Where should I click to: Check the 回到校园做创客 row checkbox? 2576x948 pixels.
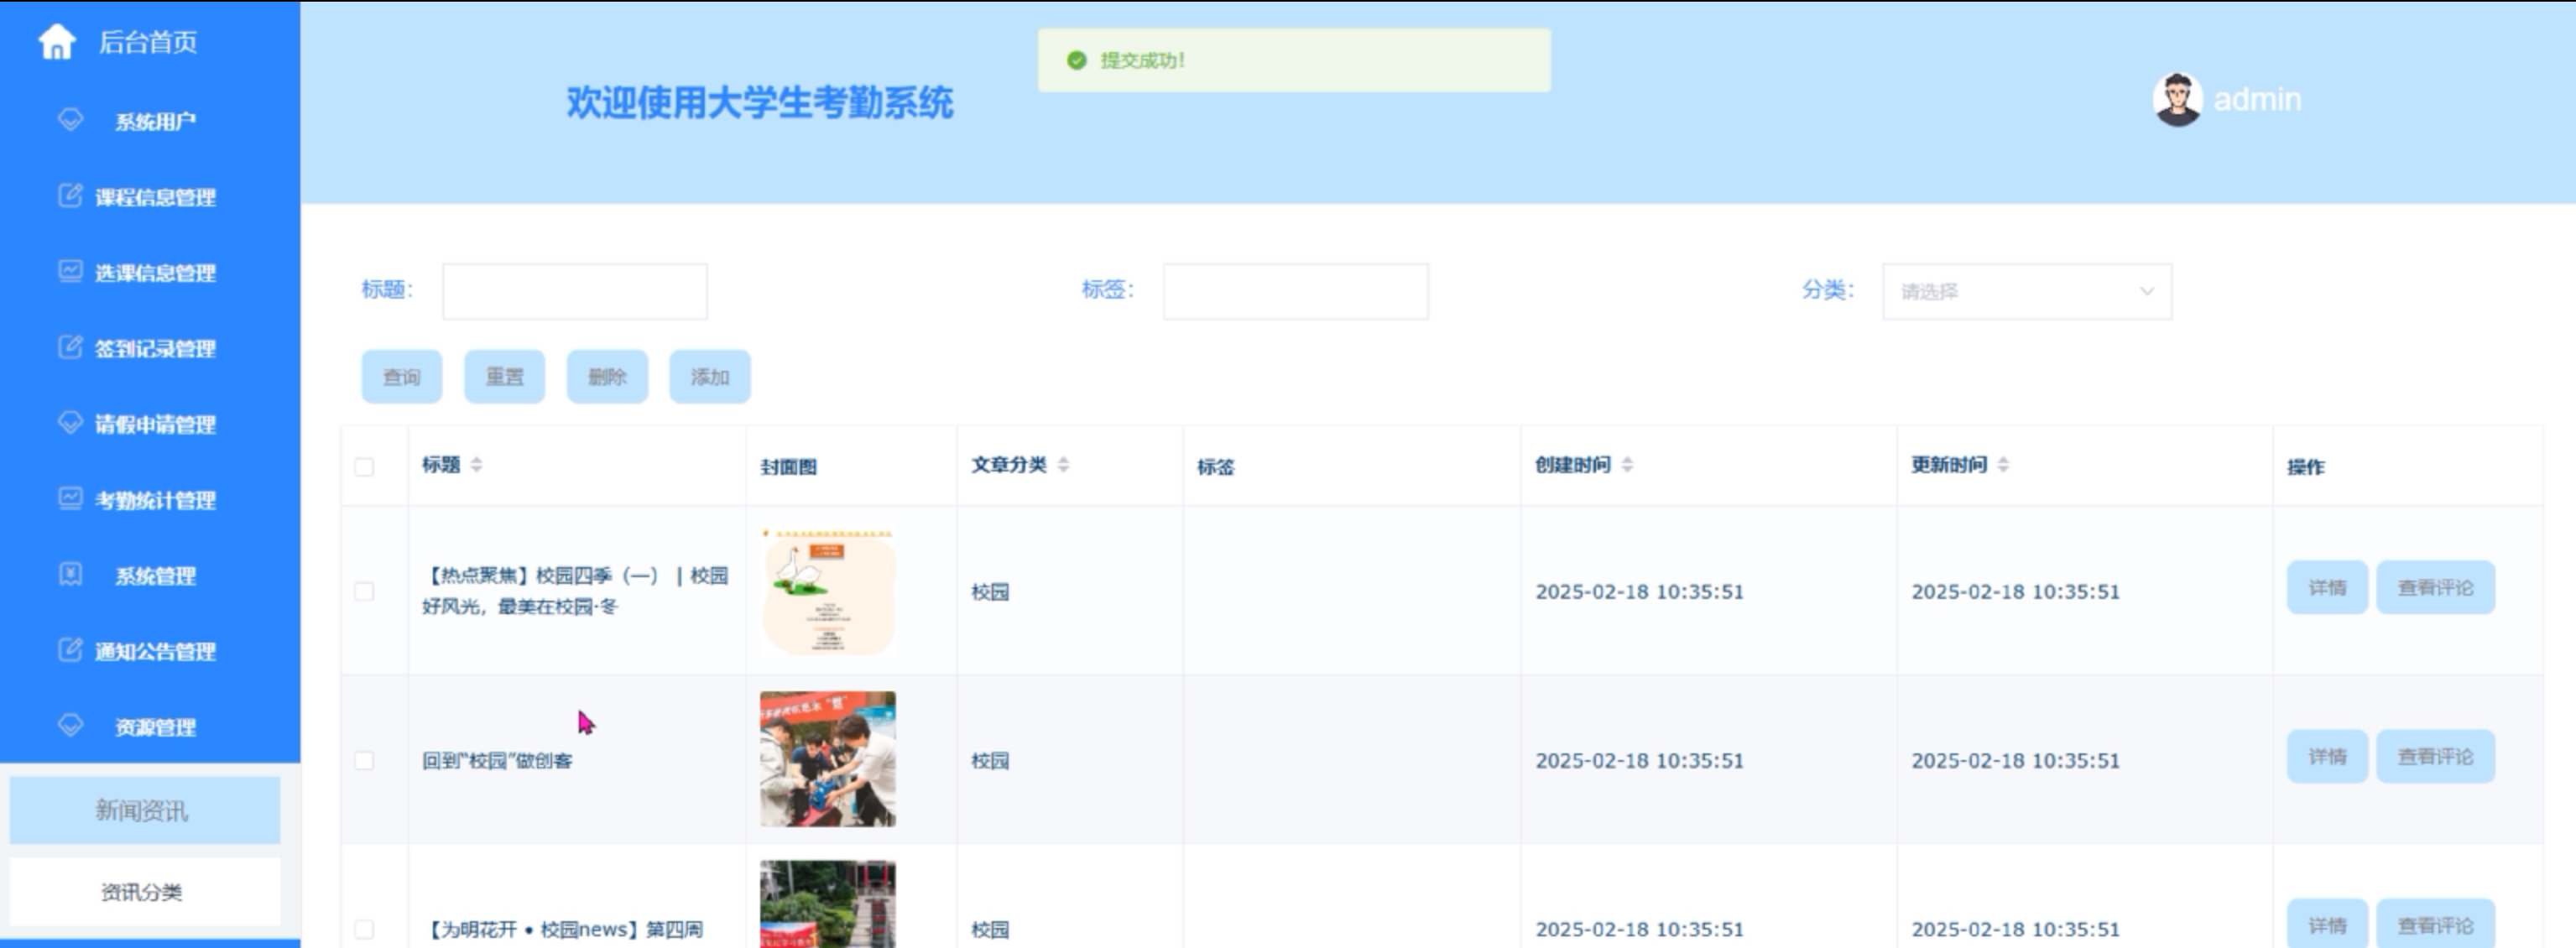[364, 761]
